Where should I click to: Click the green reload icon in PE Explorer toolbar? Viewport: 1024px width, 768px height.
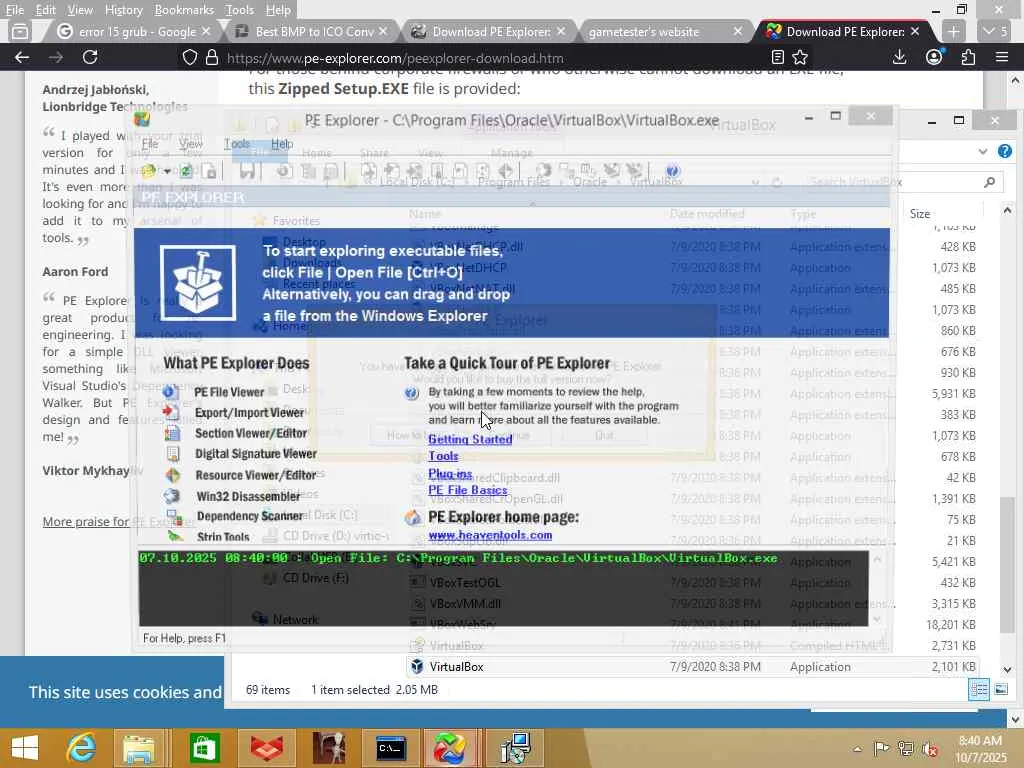pyautogui.click(x=186, y=172)
